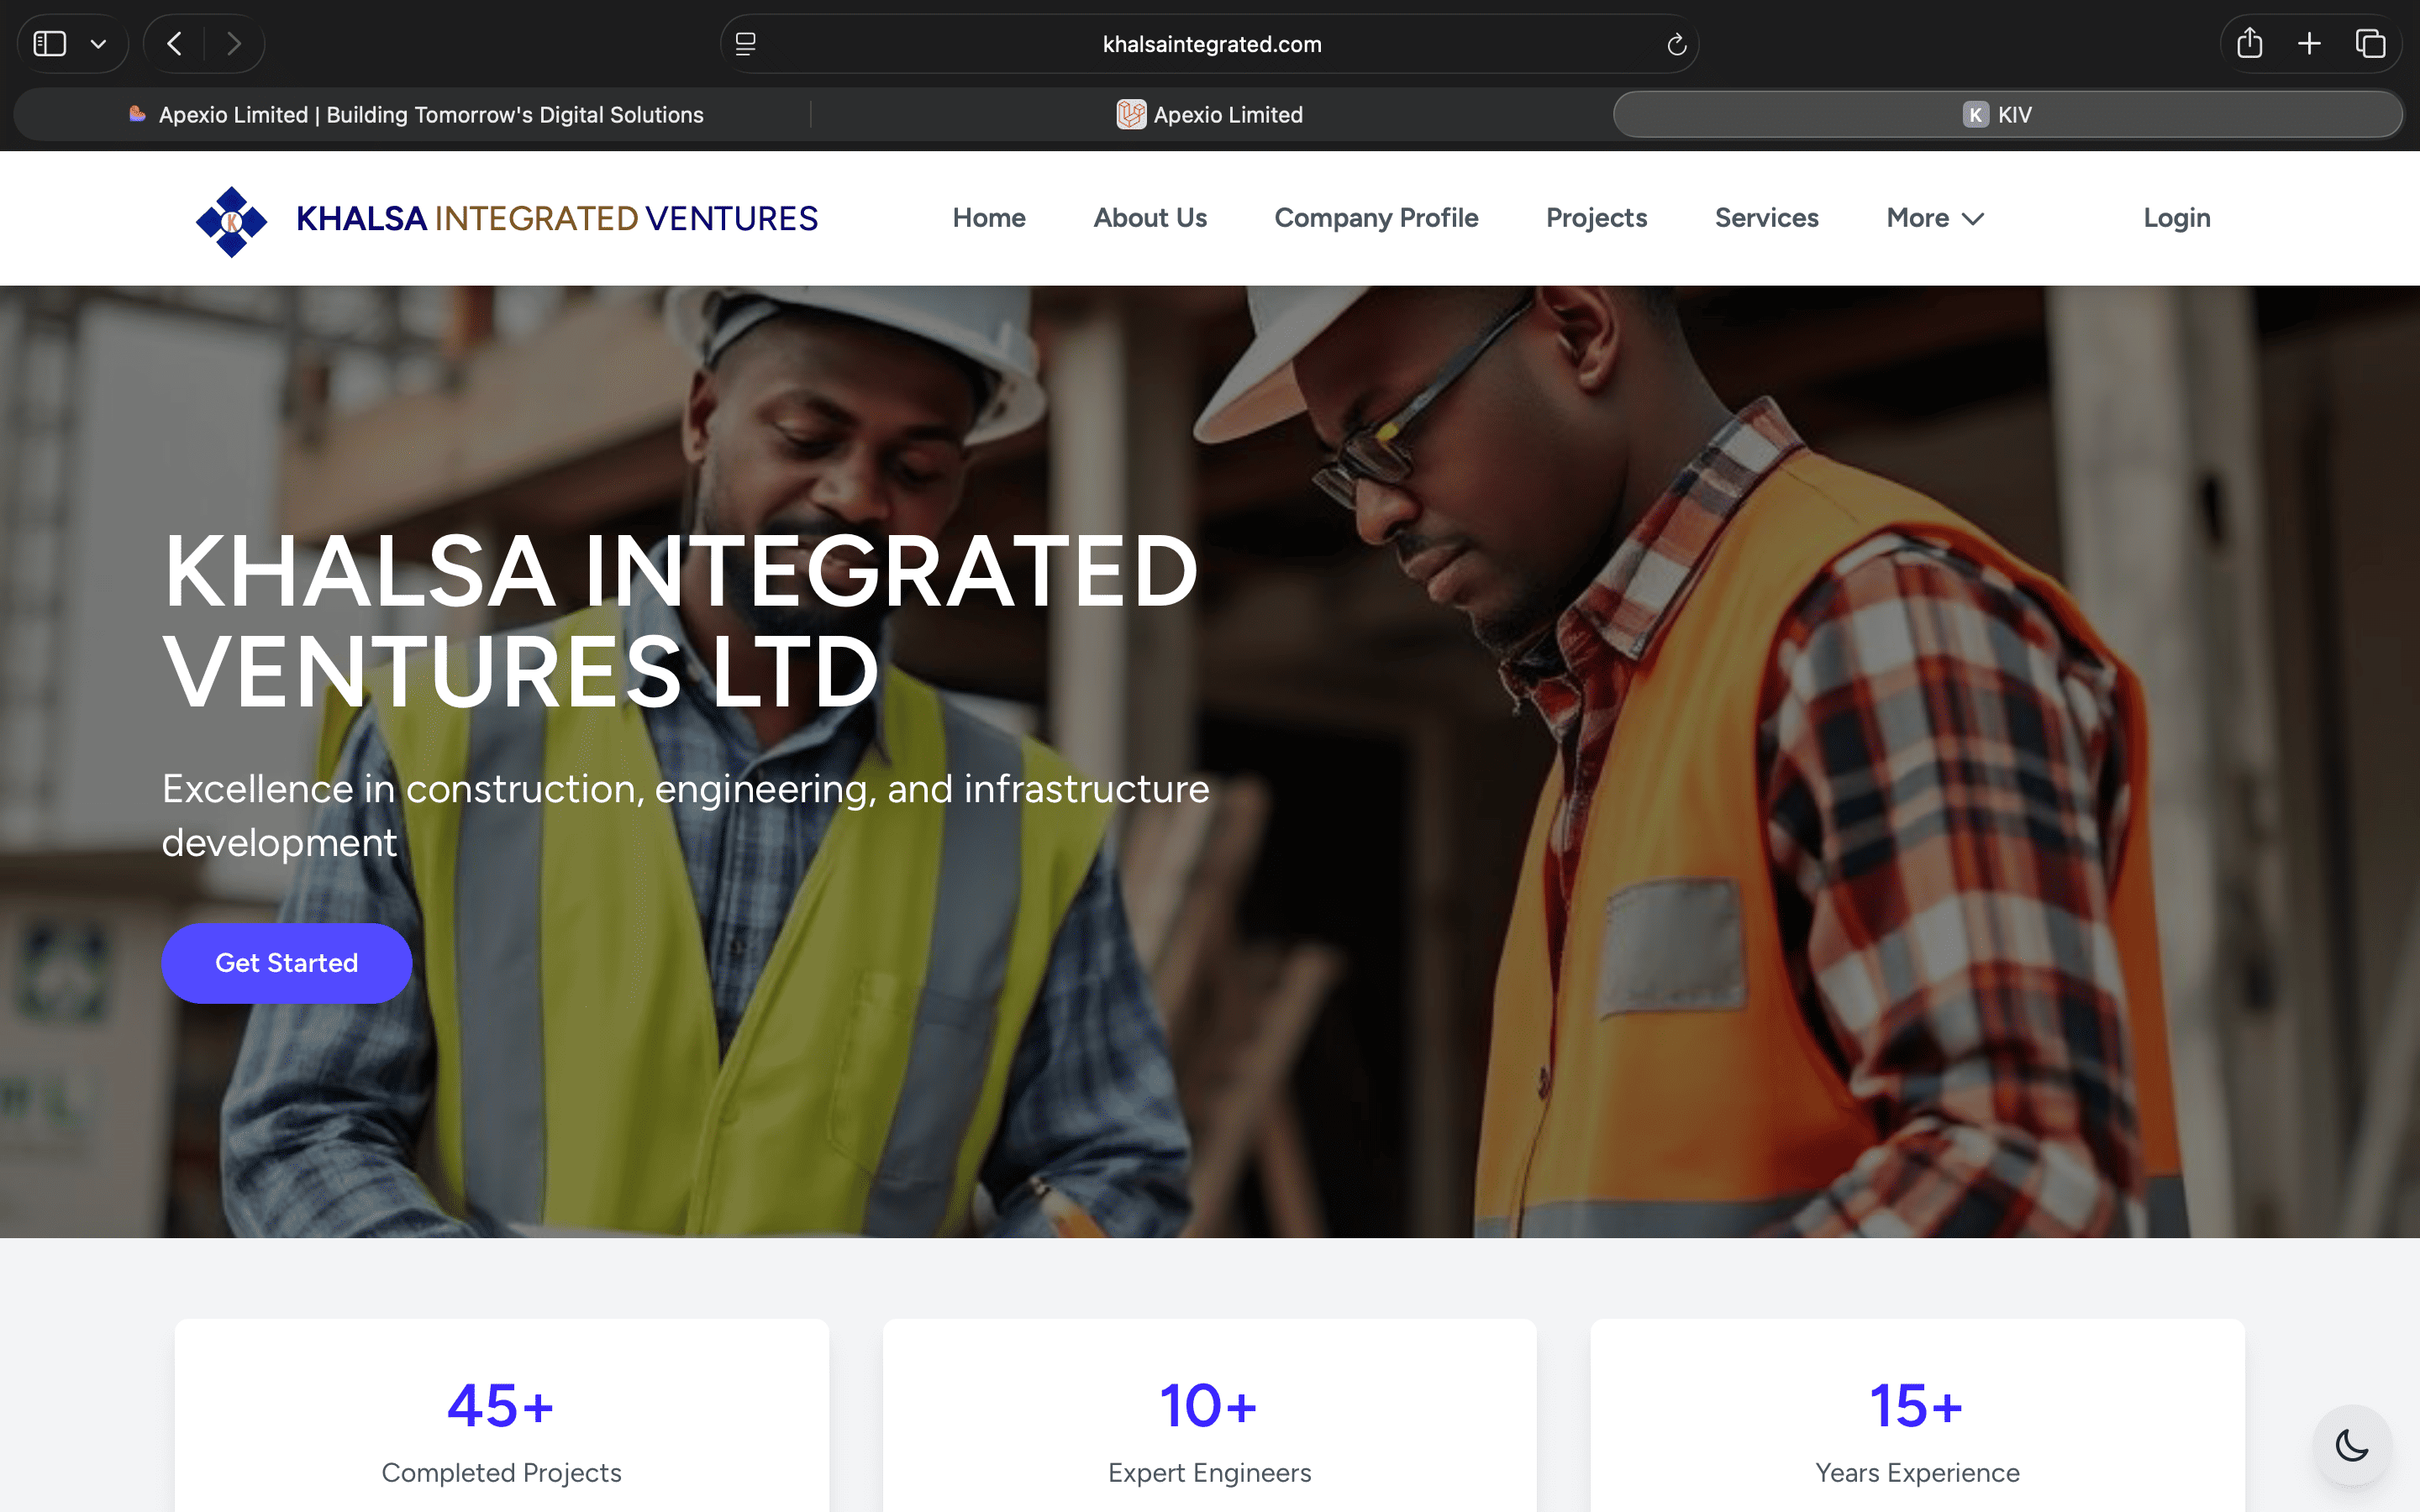Toggle dark mode with the moon button
The width and height of the screenshot is (2420, 1512).
[x=2349, y=1445]
